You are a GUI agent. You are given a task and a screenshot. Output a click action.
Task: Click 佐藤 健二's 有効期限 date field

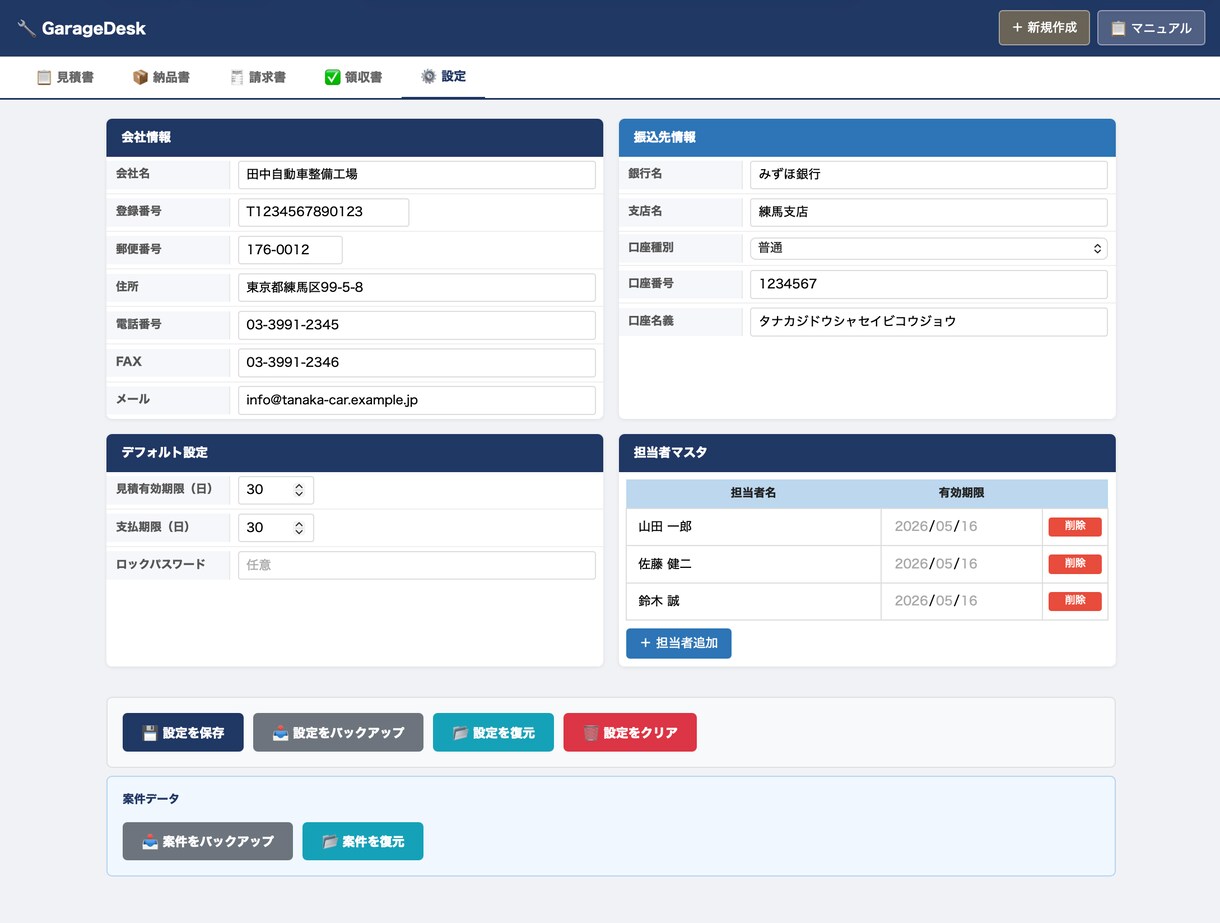click(x=961, y=564)
